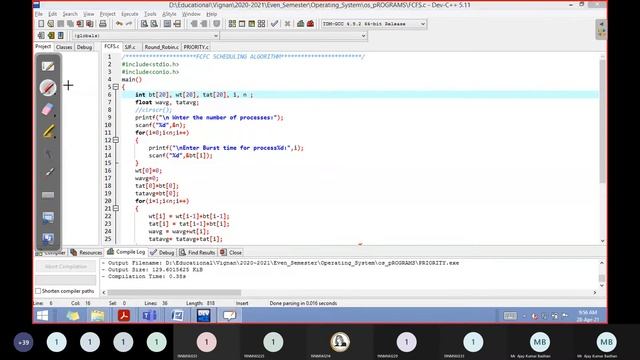Image resolution: width=640 pixels, height=360 pixels.
Task: Toggle the Shorten compiler paths checkbox
Action: [x=38, y=291]
